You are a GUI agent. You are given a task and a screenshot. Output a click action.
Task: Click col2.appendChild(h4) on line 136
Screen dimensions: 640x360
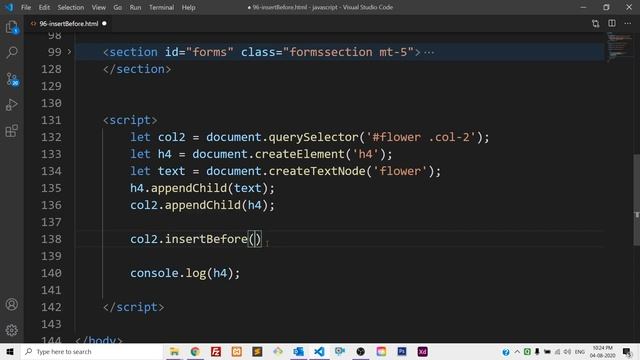click(x=202, y=205)
